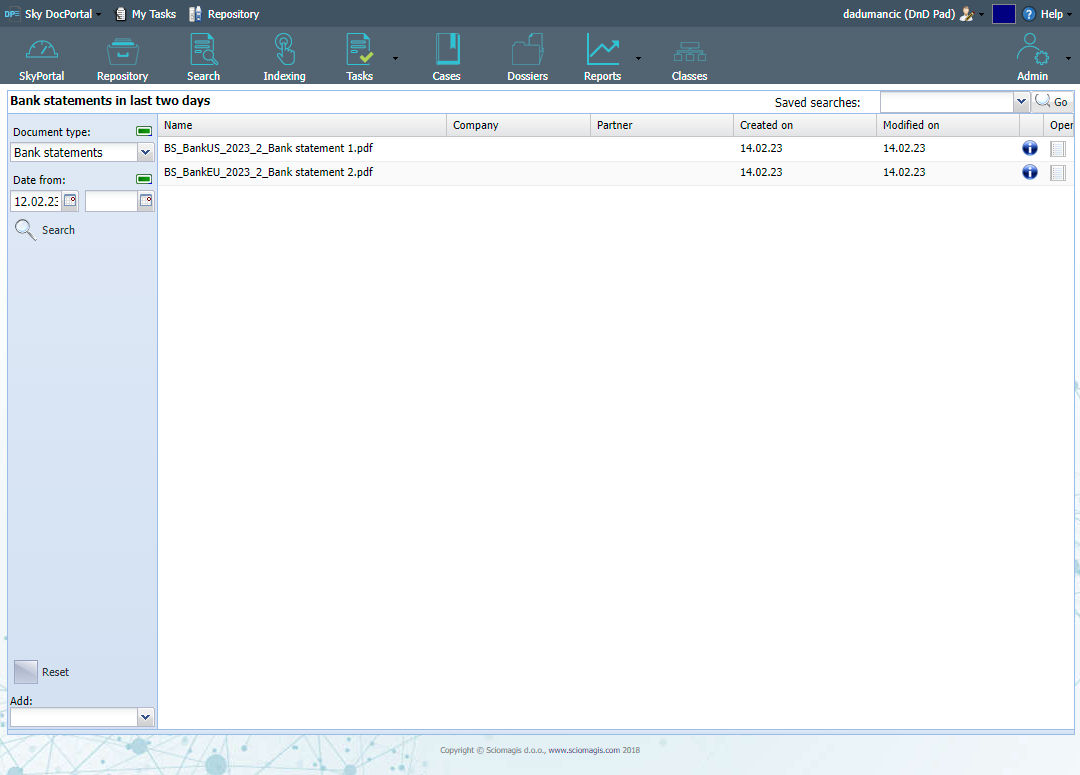The image size is (1080, 775).
Task: Expand the Document type Bank statements dropdown
Action: [145, 152]
